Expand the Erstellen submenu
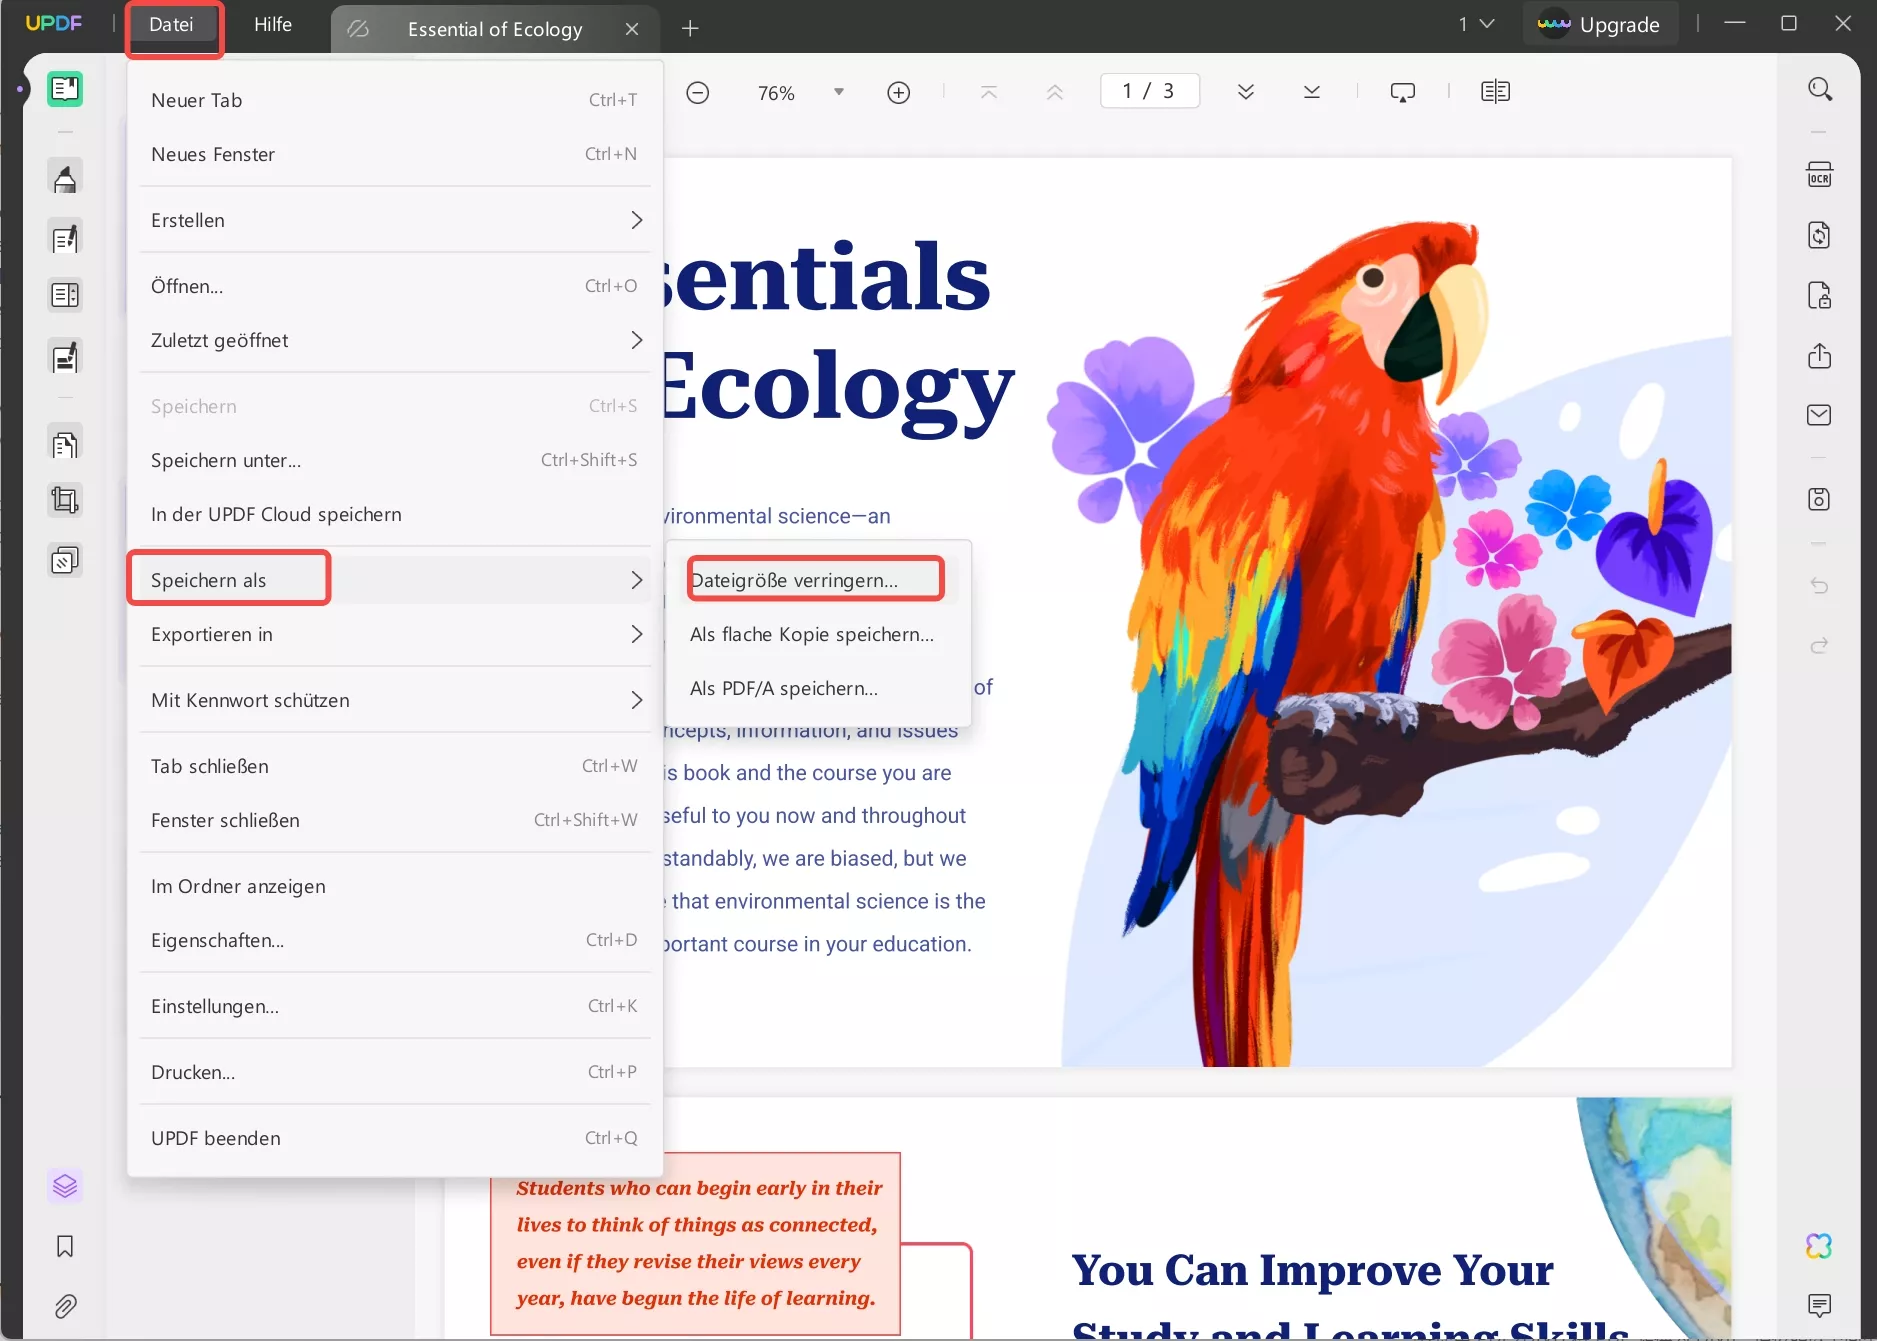 [395, 220]
